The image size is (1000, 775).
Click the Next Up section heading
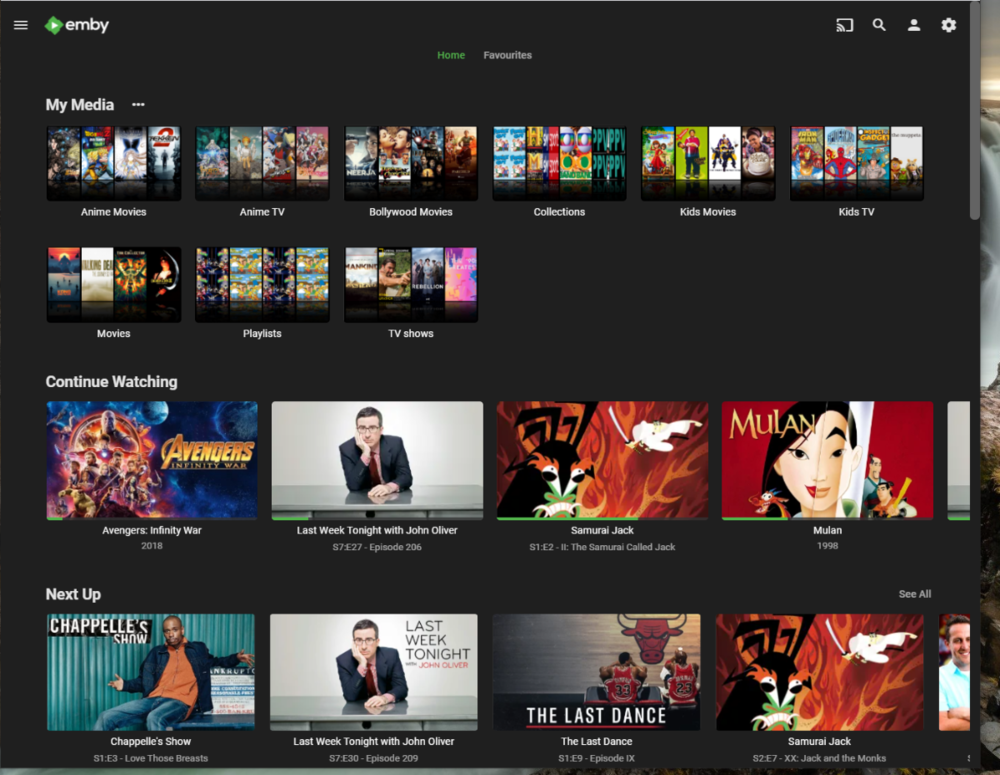click(73, 594)
